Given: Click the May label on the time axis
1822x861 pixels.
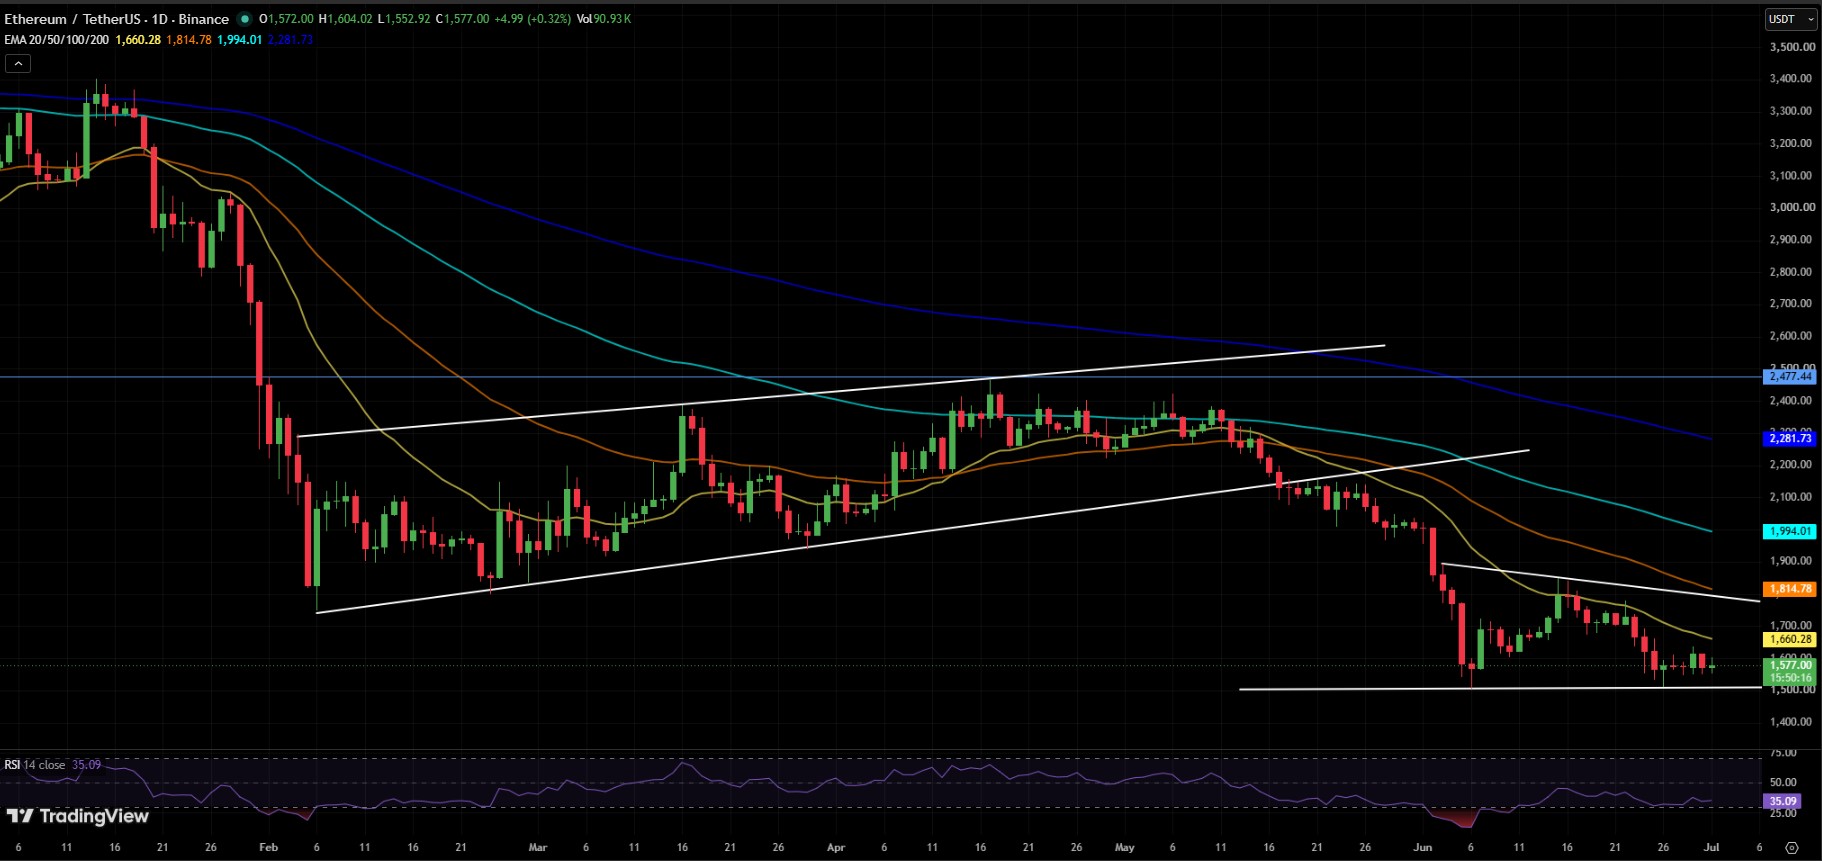Looking at the screenshot, I should pyautogui.click(x=1125, y=847).
